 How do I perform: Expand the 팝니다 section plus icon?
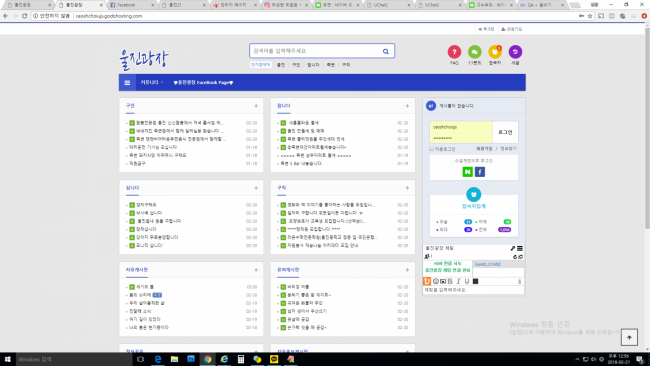pyautogui.click(x=407, y=106)
